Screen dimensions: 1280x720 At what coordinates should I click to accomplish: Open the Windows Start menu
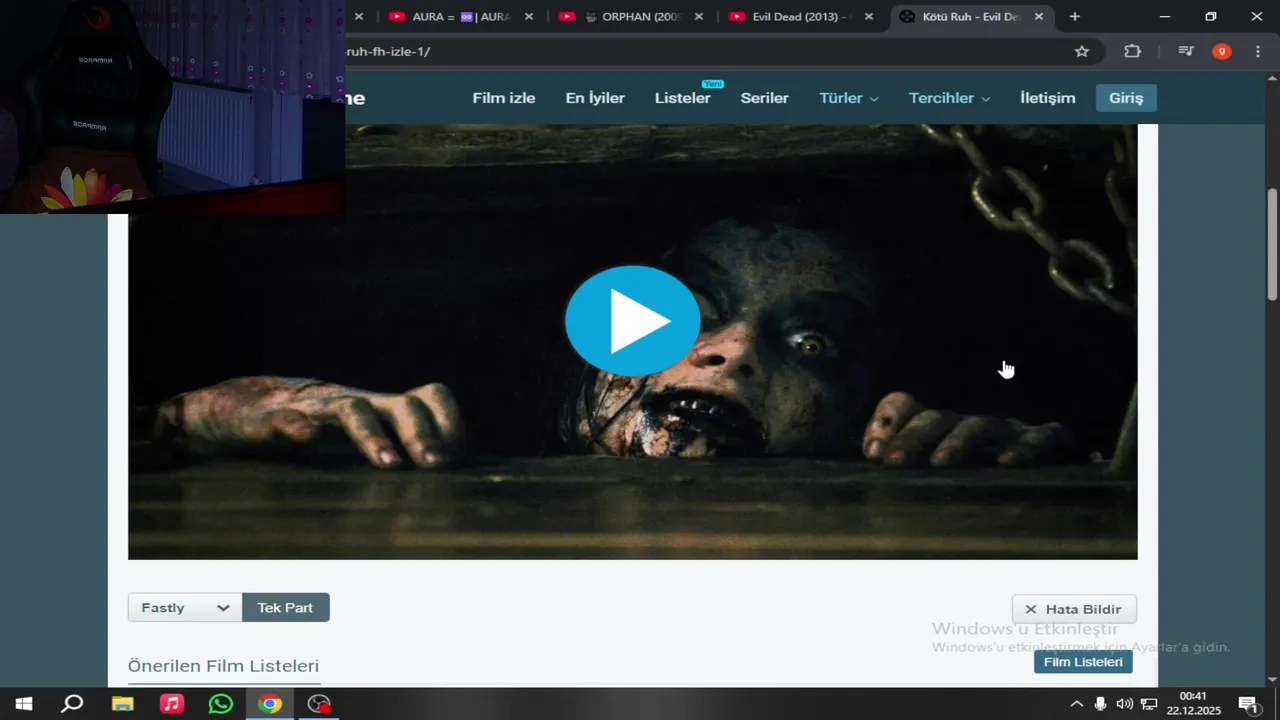24,704
